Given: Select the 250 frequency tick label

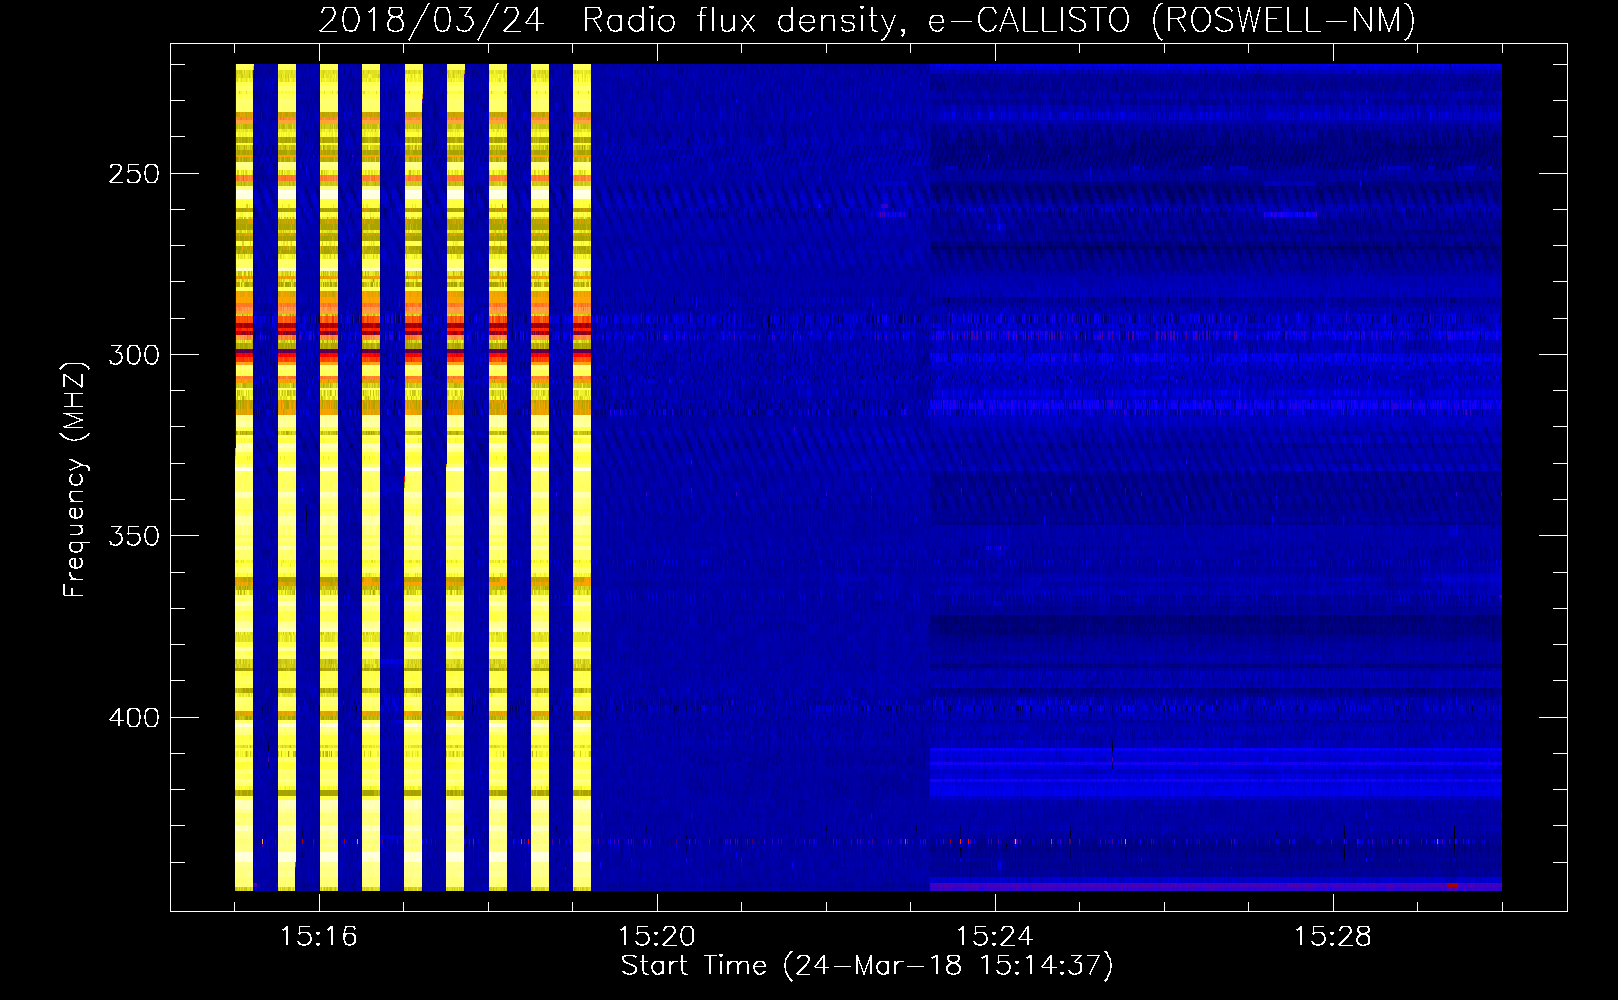Looking at the screenshot, I should (x=133, y=174).
